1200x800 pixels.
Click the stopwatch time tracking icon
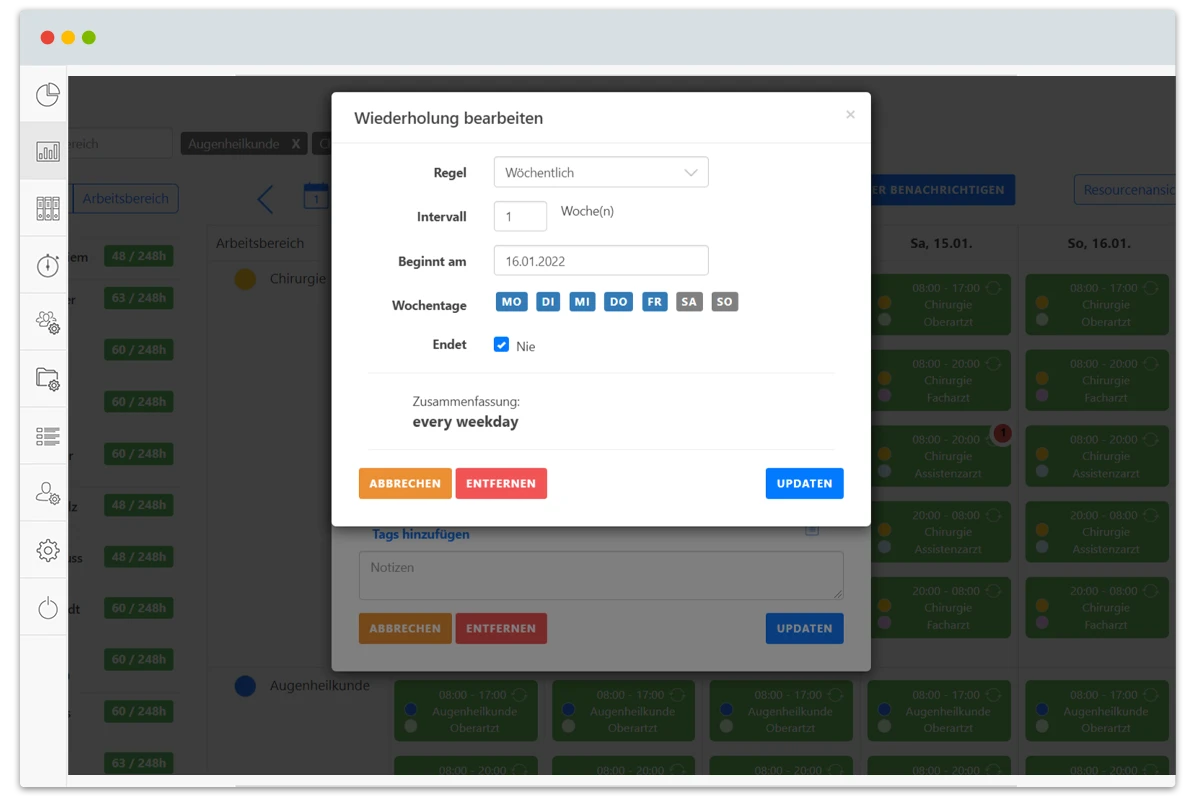click(x=47, y=265)
